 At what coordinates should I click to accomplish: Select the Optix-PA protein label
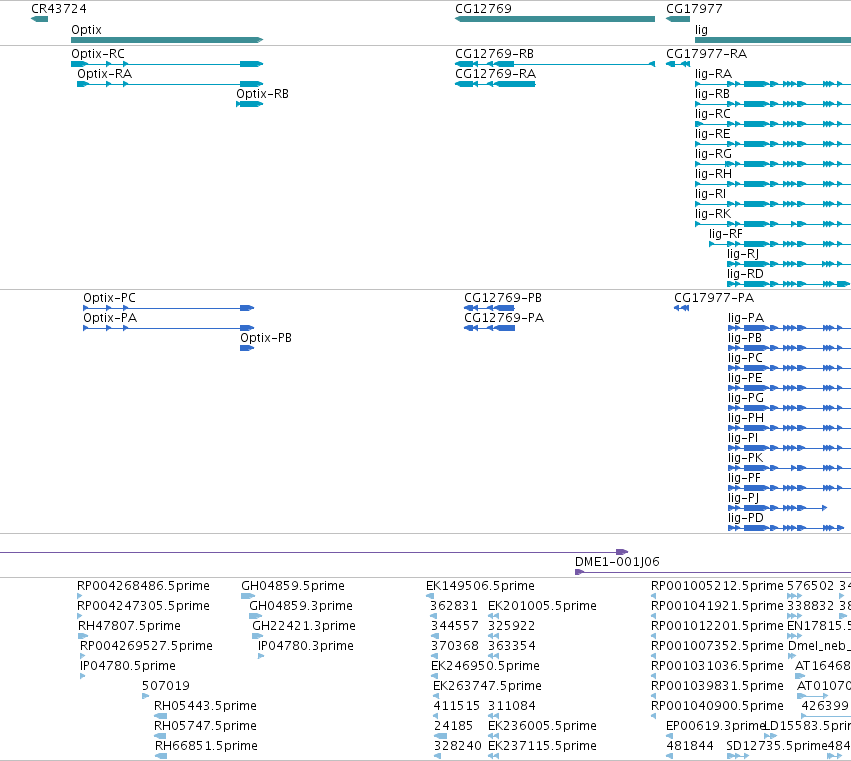[x=110, y=318]
